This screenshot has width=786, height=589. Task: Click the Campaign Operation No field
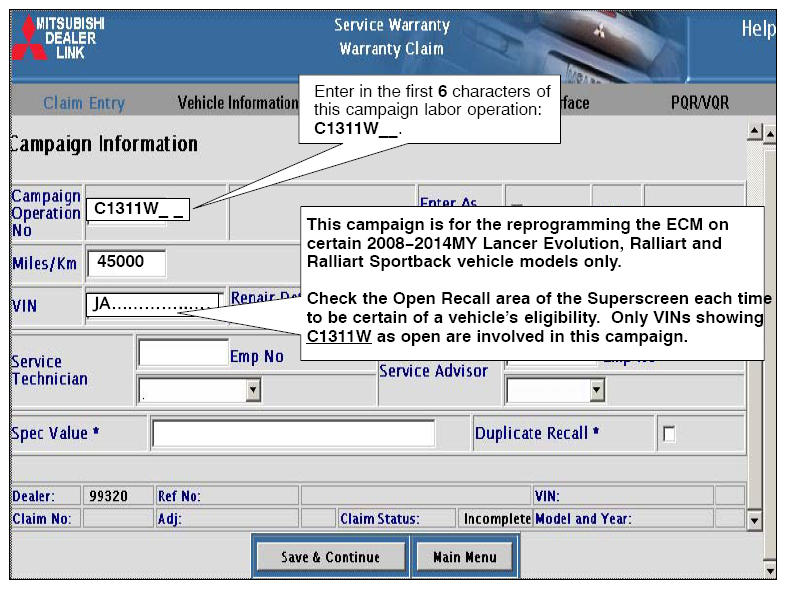click(138, 209)
